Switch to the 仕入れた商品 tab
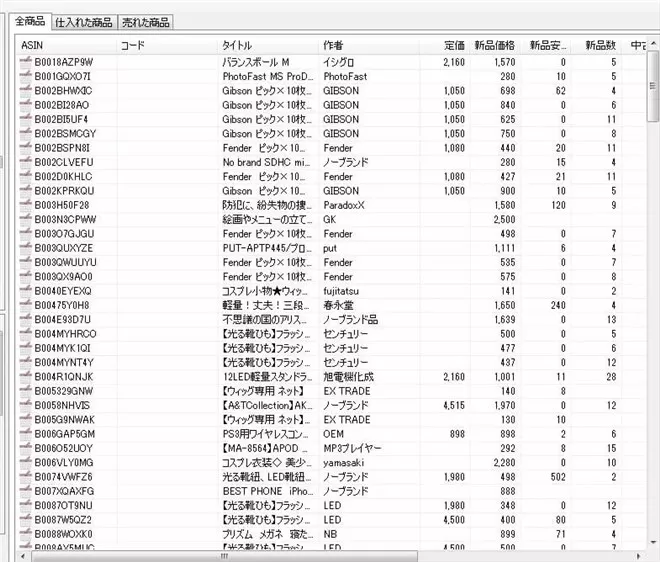This screenshot has height=562, width=660. pyautogui.click(x=84, y=22)
